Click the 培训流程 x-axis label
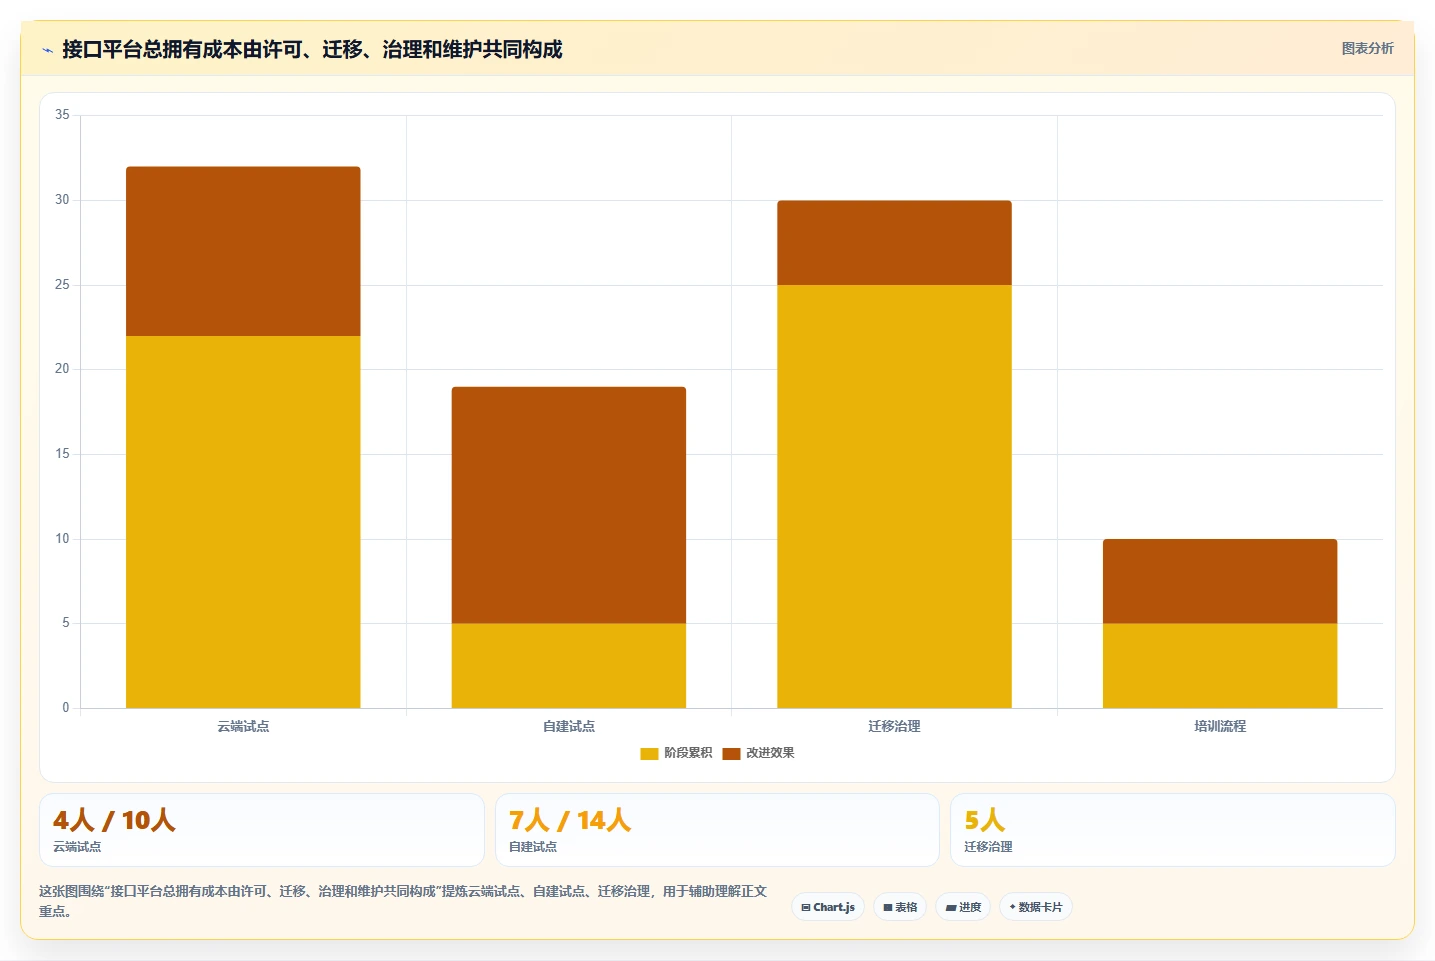Screen dimensions: 1435x961 click(1220, 726)
